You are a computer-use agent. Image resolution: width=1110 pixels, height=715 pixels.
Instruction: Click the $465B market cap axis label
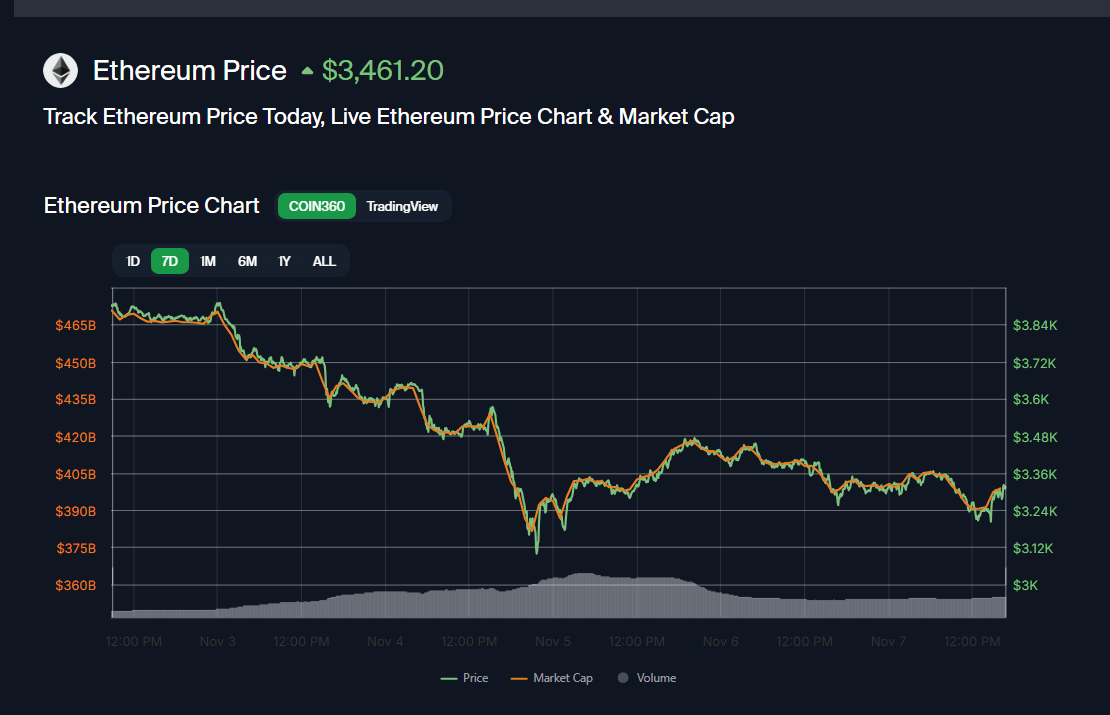click(x=76, y=325)
